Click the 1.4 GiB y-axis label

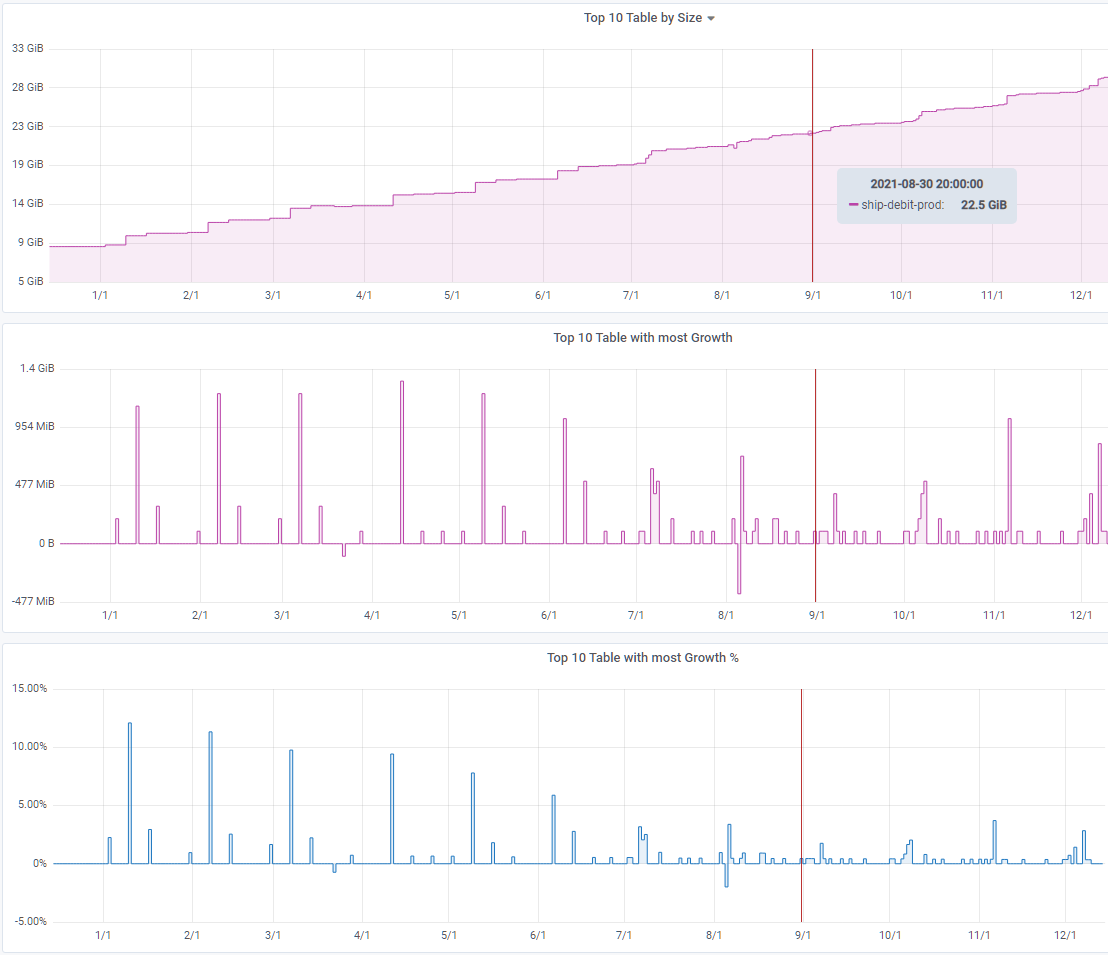pos(37,368)
